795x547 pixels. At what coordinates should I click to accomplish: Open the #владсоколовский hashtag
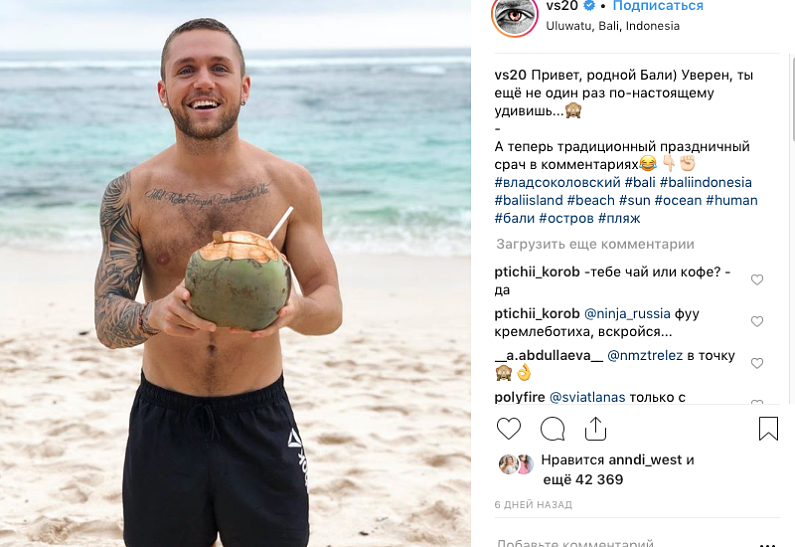click(x=557, y=183)
